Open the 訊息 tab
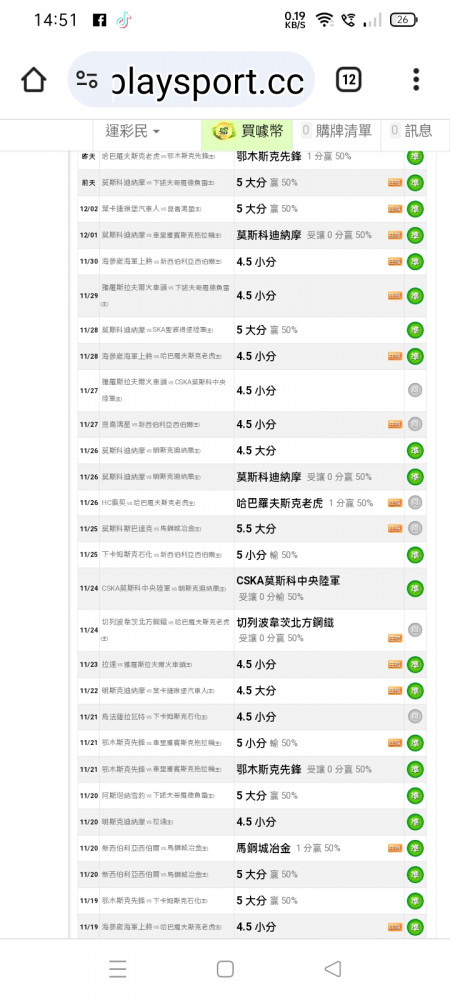 click(411, 131)
